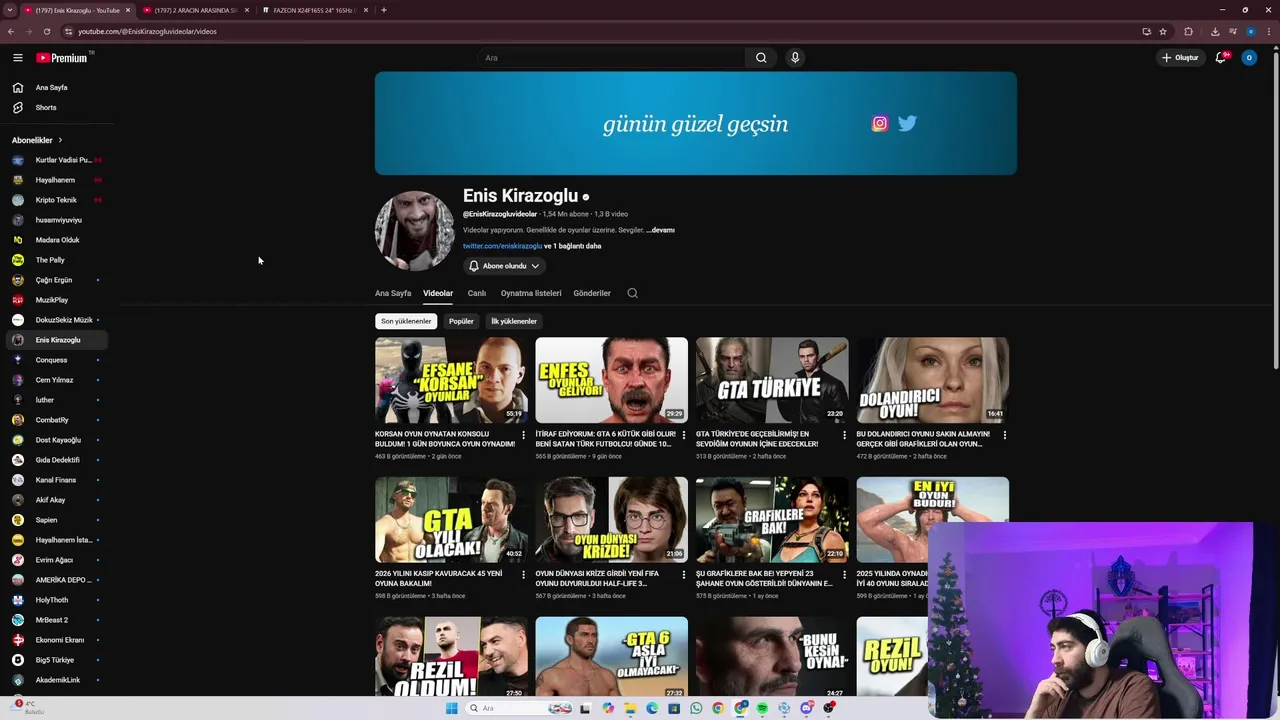Expand channel description with ...devamı
Image resolution: width=1280 pixels, height=720 pixels.
tap(661, 230)
